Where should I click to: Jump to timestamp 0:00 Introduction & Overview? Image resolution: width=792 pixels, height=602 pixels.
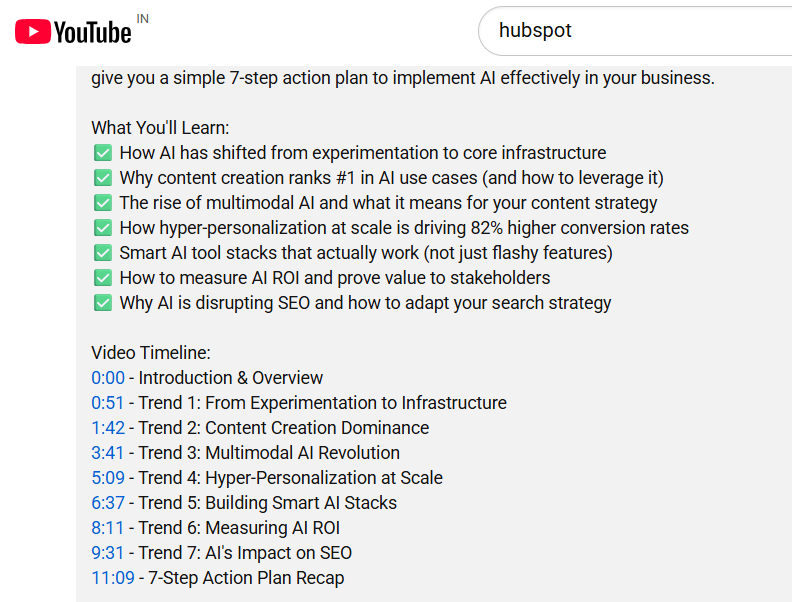108,378
